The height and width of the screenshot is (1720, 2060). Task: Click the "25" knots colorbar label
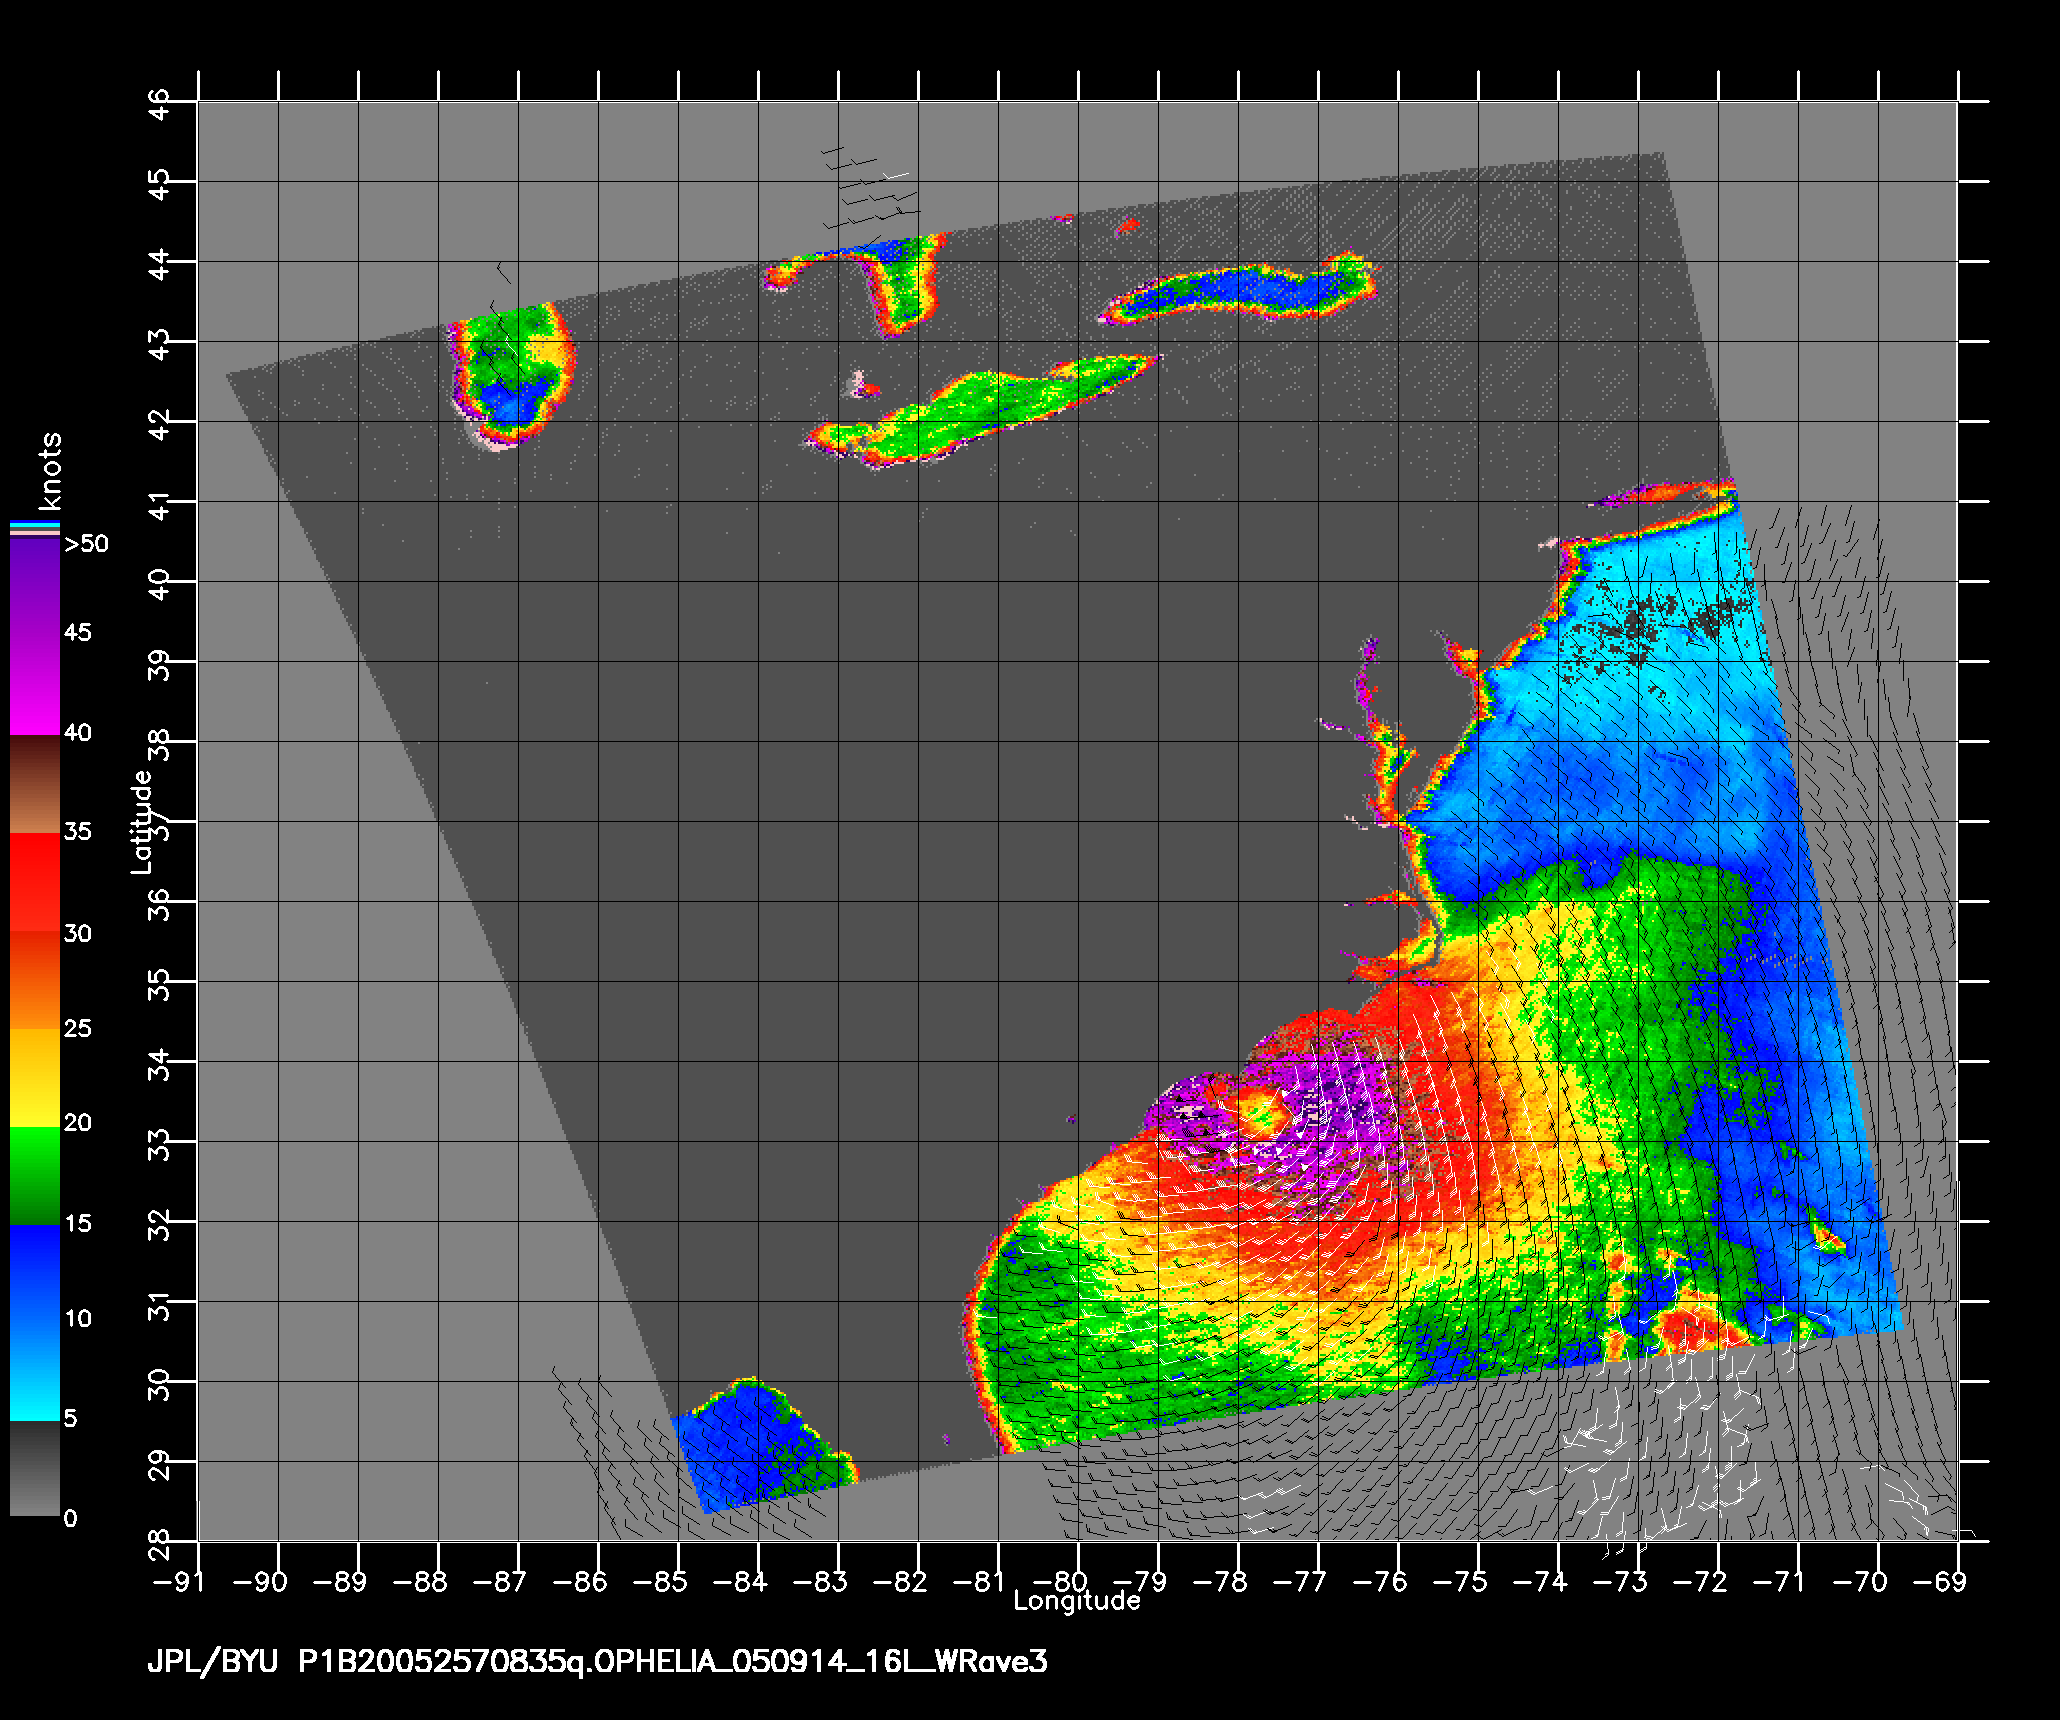tap(78, 1028)
